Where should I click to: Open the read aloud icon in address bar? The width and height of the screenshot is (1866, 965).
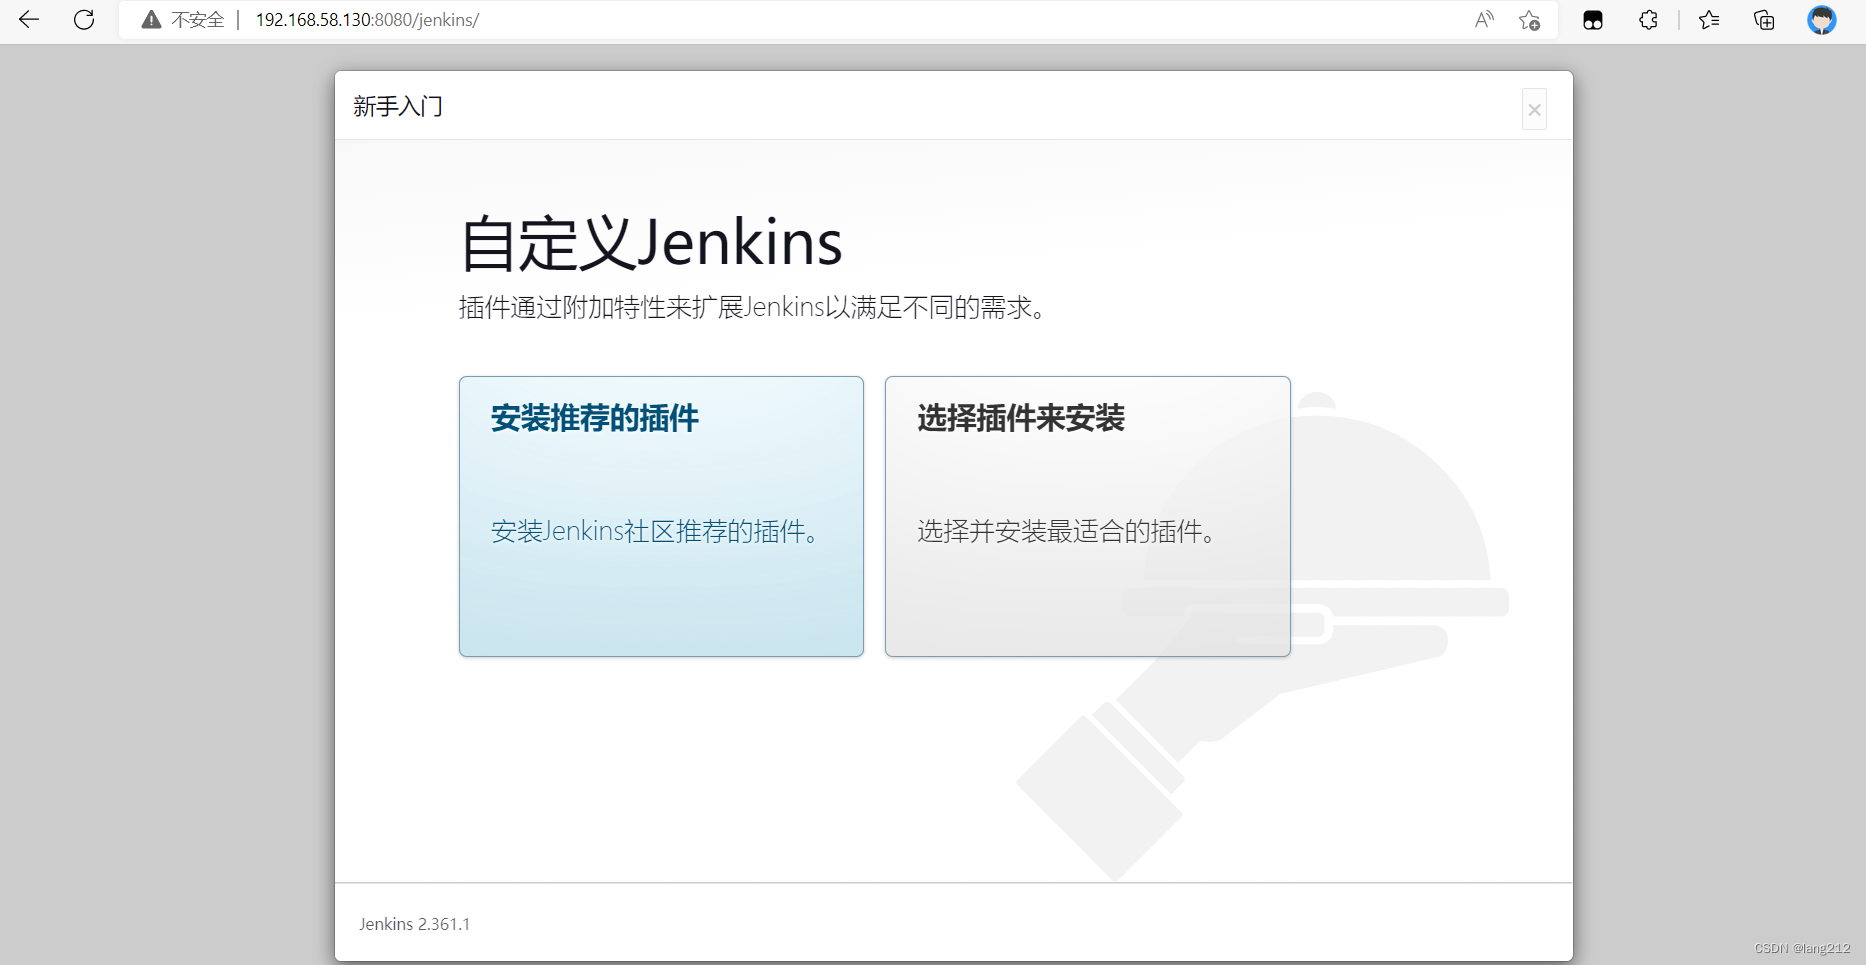pyautogui.click(x=1484, y=20)
